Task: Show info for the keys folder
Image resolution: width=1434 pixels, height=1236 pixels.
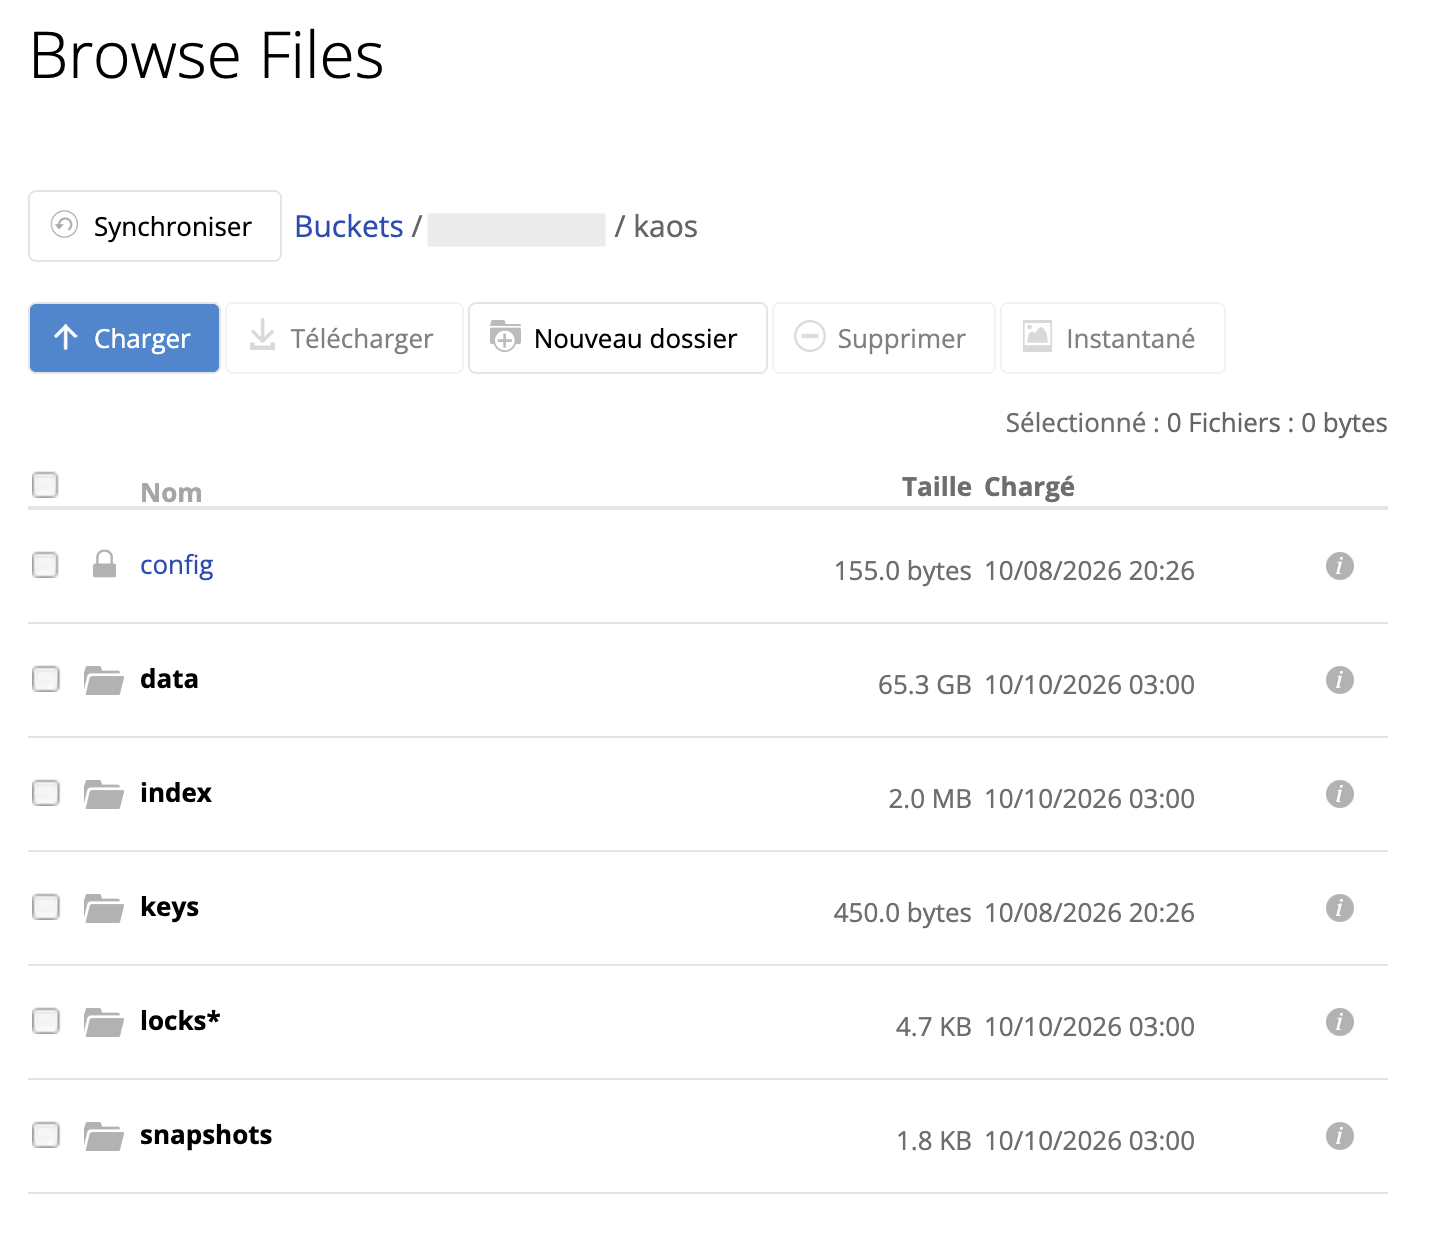Action: pos(1340,908)
